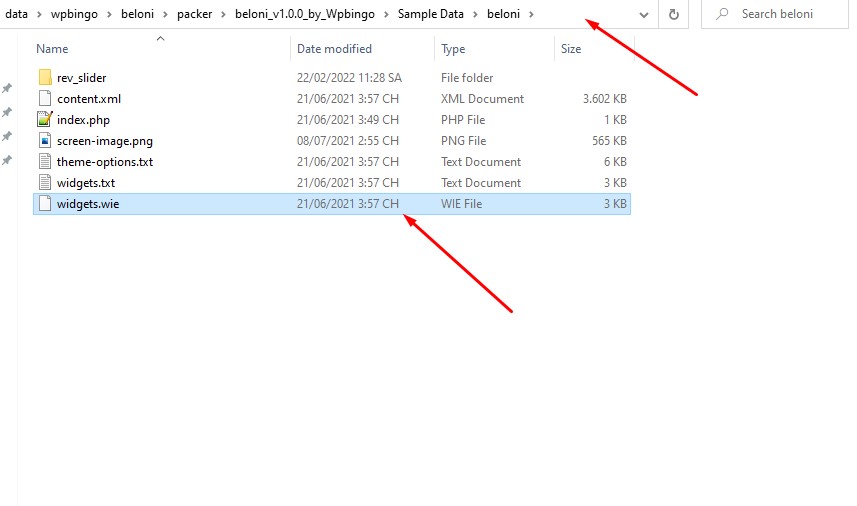
Task: Click the '6 KB' size of theme-options.txt
Action: [615, 162]
